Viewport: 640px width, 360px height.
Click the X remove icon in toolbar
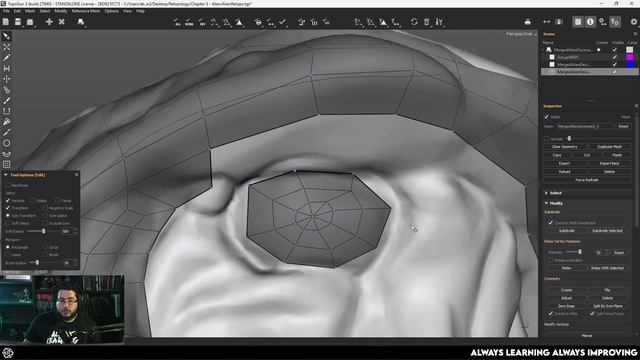pos(61,22)
